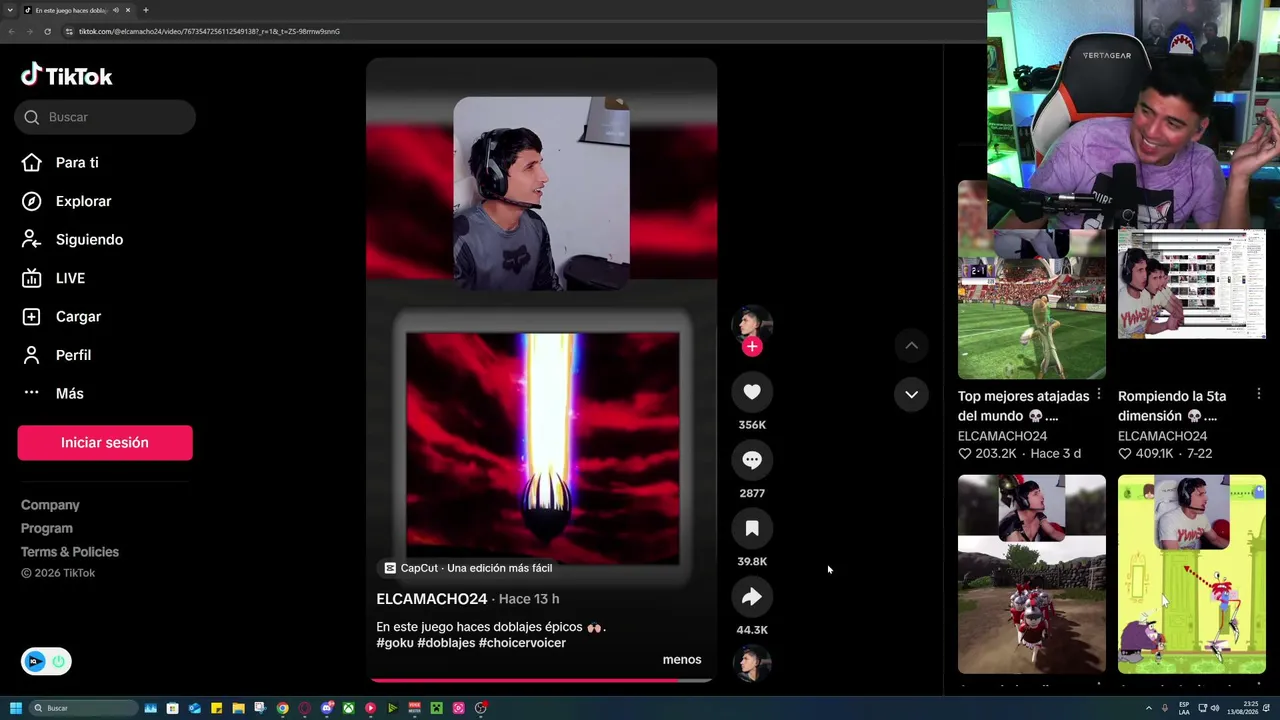Open the ELCAMACHO24 profile from the caption
Image resolution: width=1280 pixels, height=720 pixels.
tap(432, 599)
